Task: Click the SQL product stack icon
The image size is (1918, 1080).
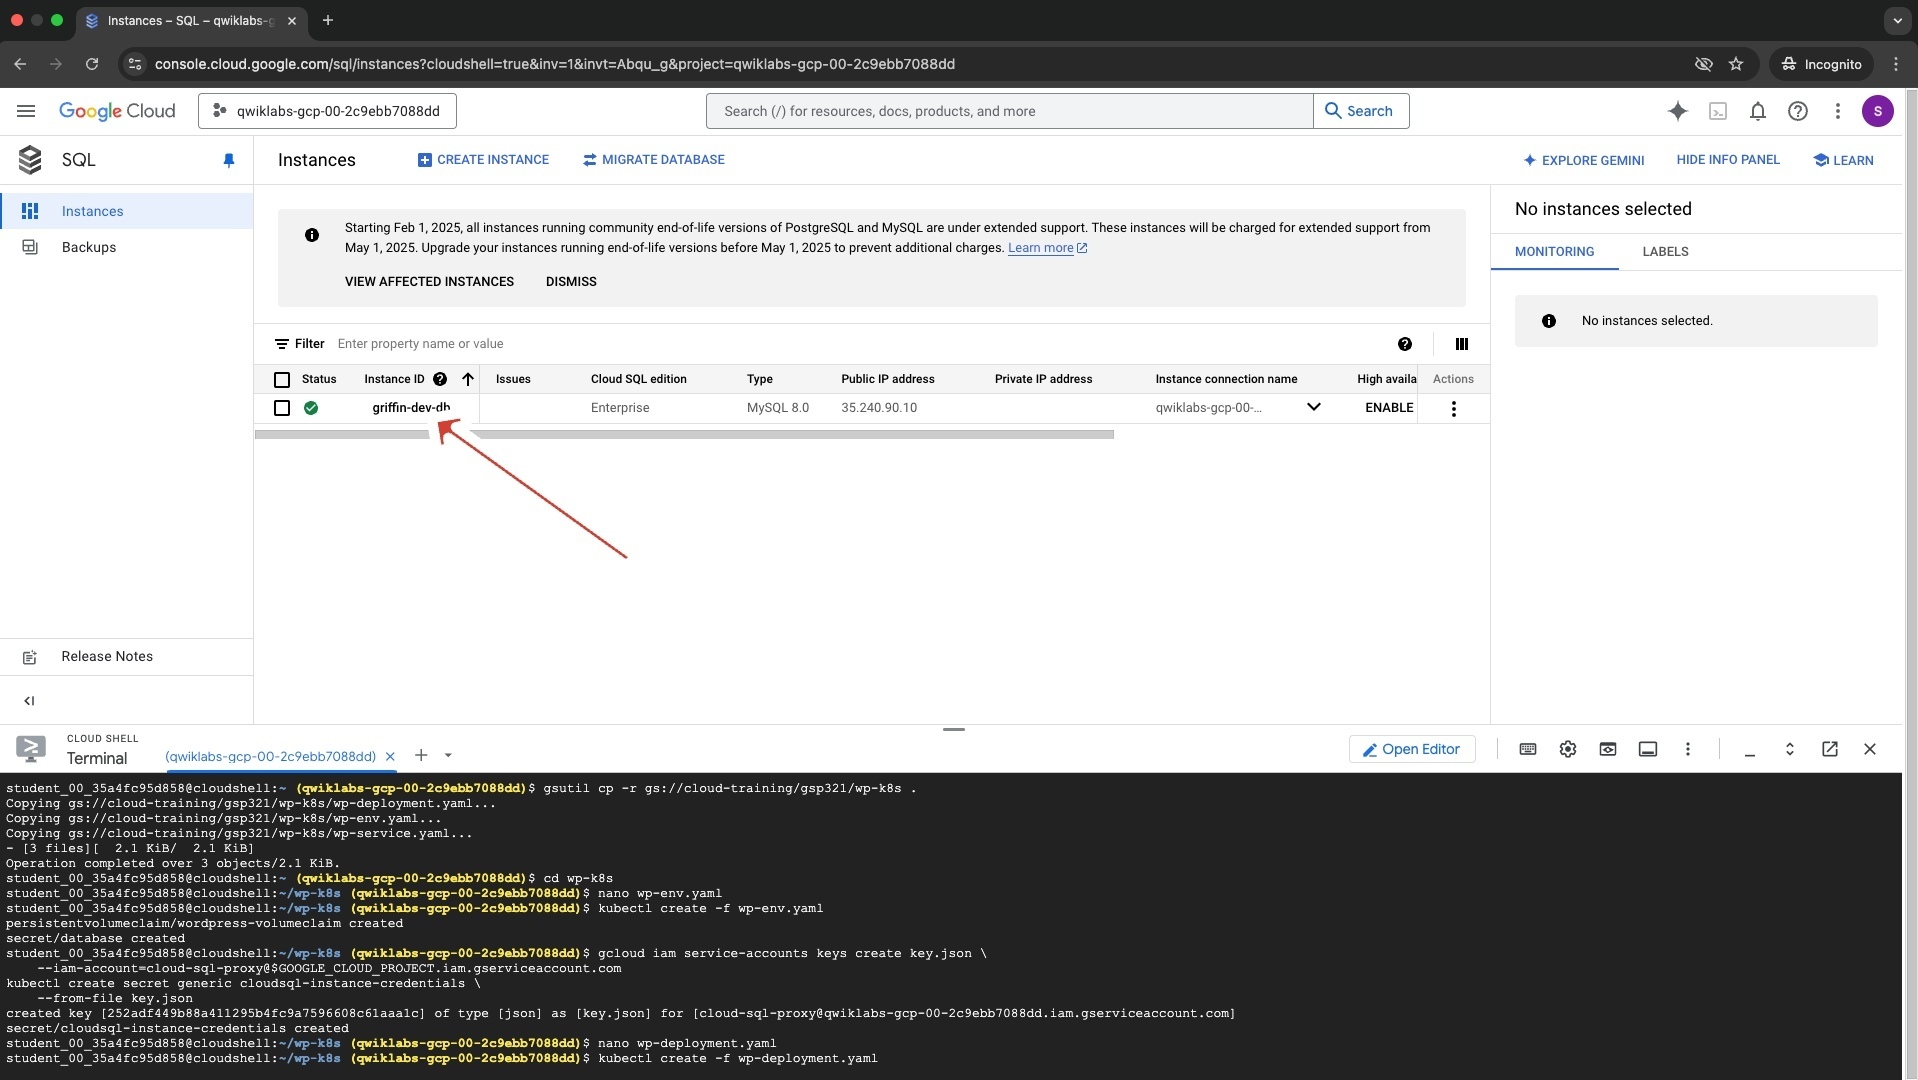Action: coord(30,160)
